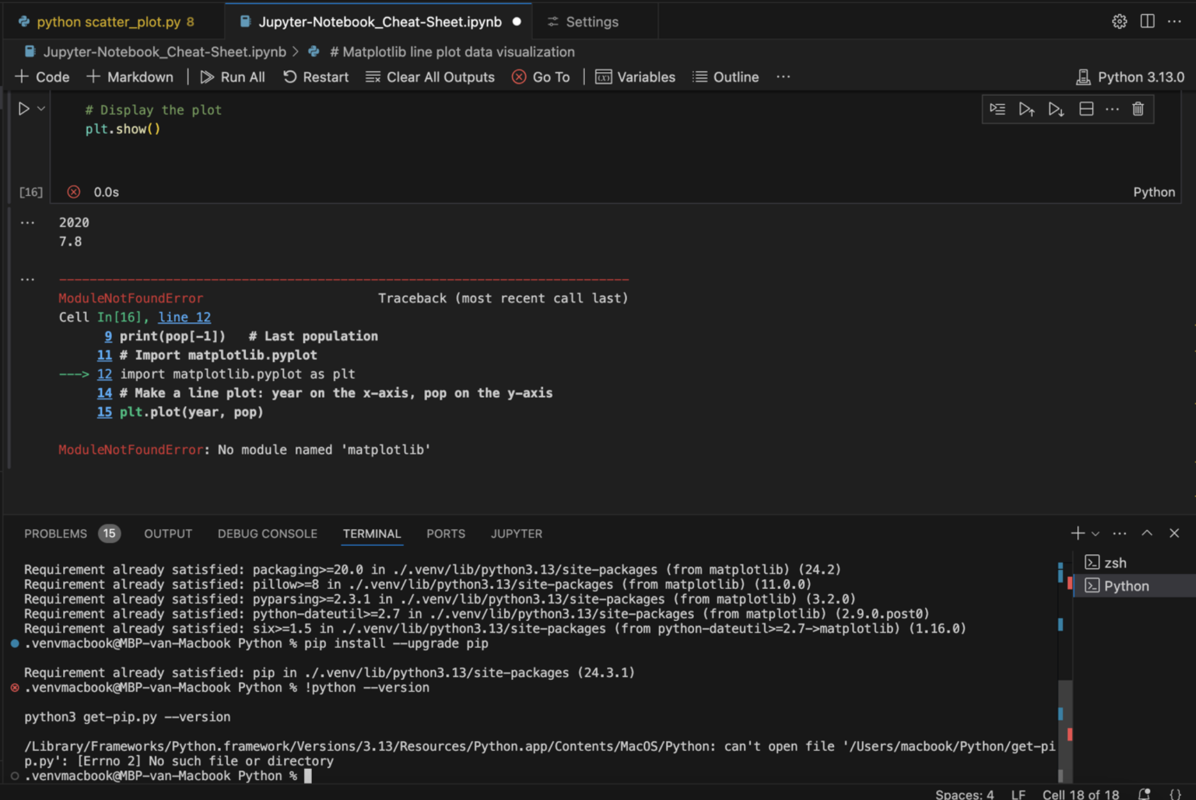
Task: Open notifications bell in status bar
Action: click(1145, 794)
